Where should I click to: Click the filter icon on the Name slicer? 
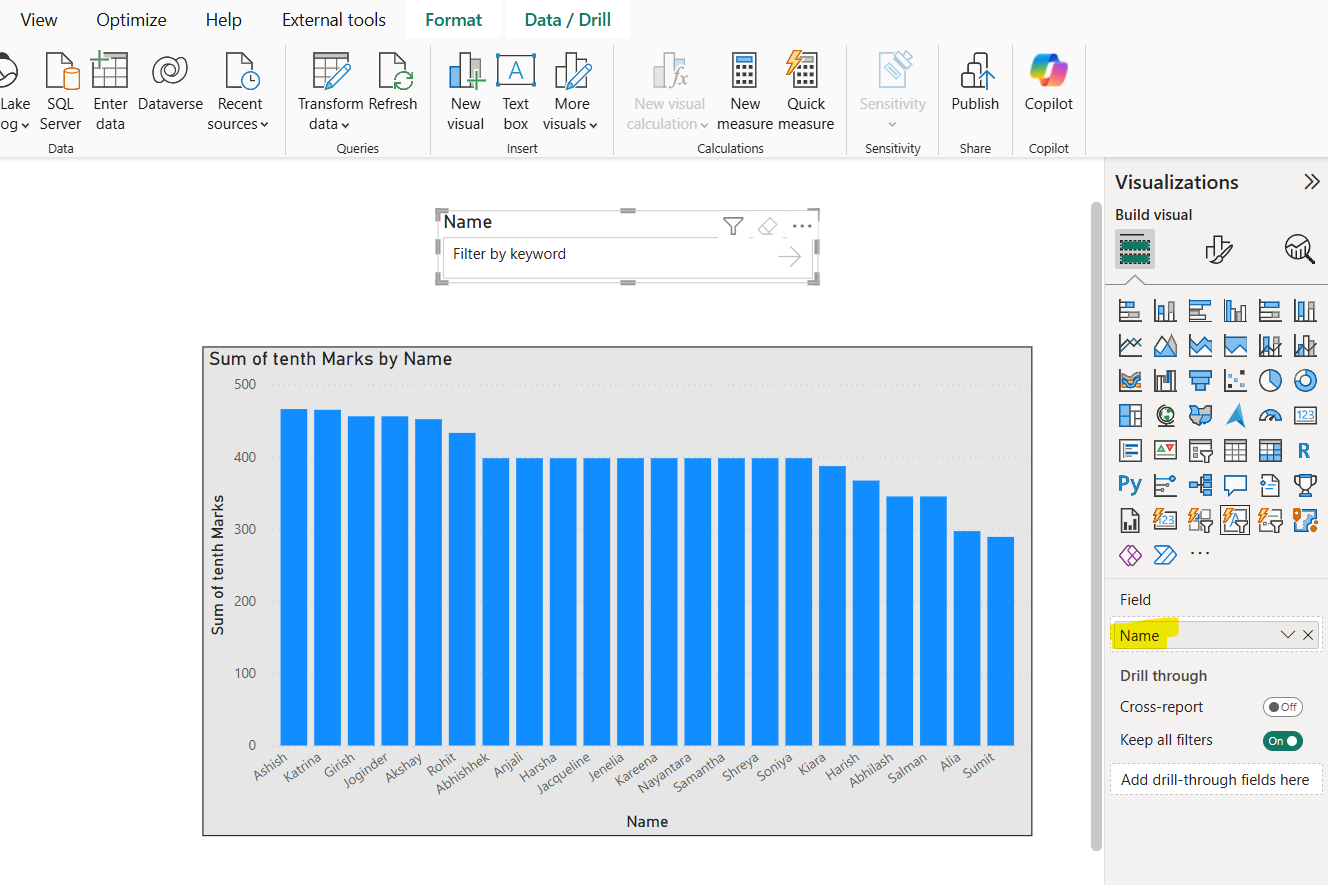(x=733, y=226)
